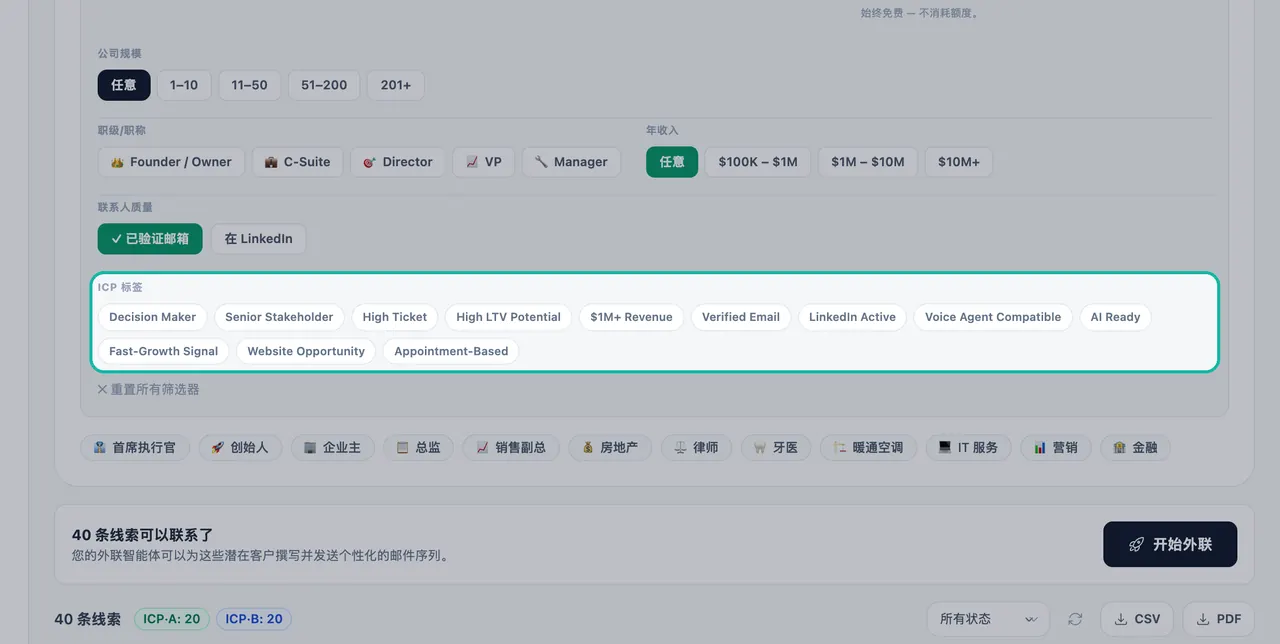Filter leads by ICP-A: 20 badge
The height and width of the screenshot is (644, 1280).
pos(171,619)
